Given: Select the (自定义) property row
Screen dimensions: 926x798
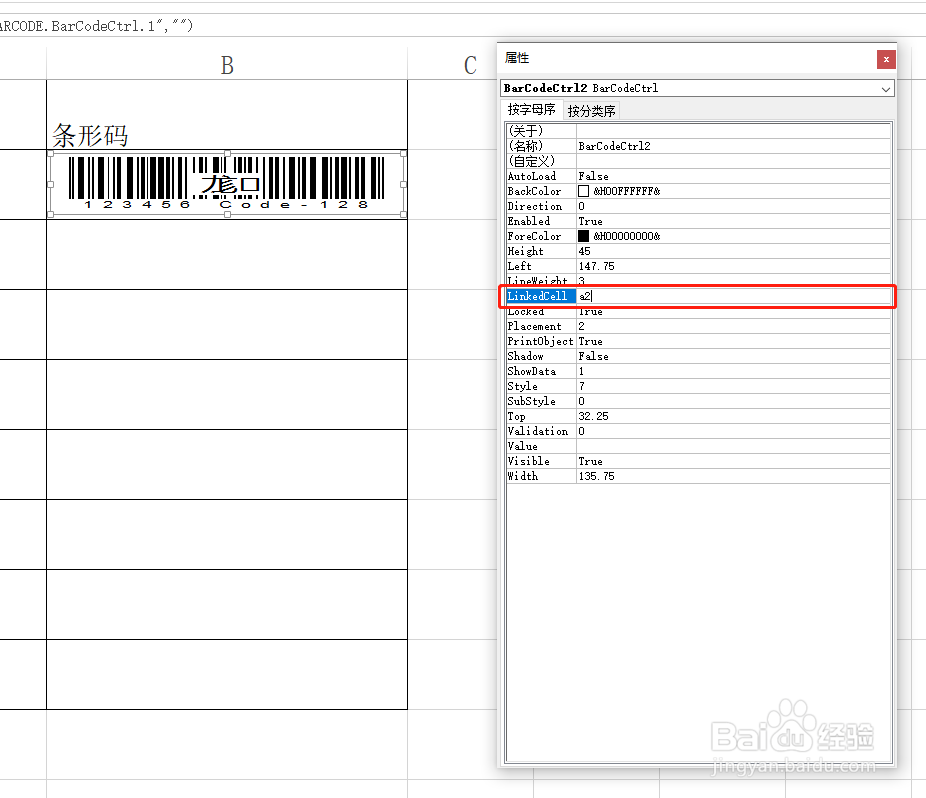Looking at the screenshot, I should pos(698,161).
